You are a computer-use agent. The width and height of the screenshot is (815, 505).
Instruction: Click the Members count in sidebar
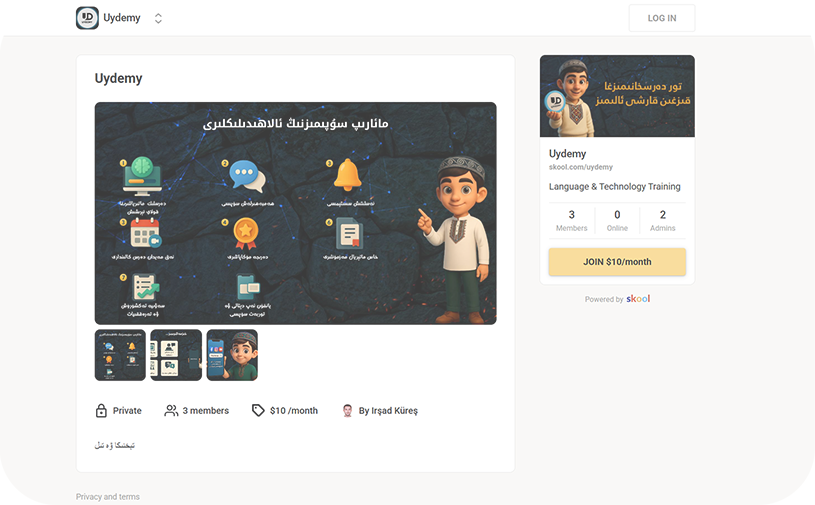coord(571,220)
